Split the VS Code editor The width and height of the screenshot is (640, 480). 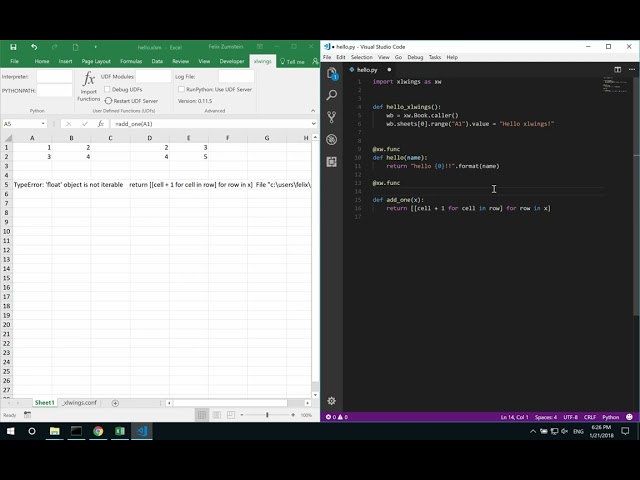(x=618, y=70)
